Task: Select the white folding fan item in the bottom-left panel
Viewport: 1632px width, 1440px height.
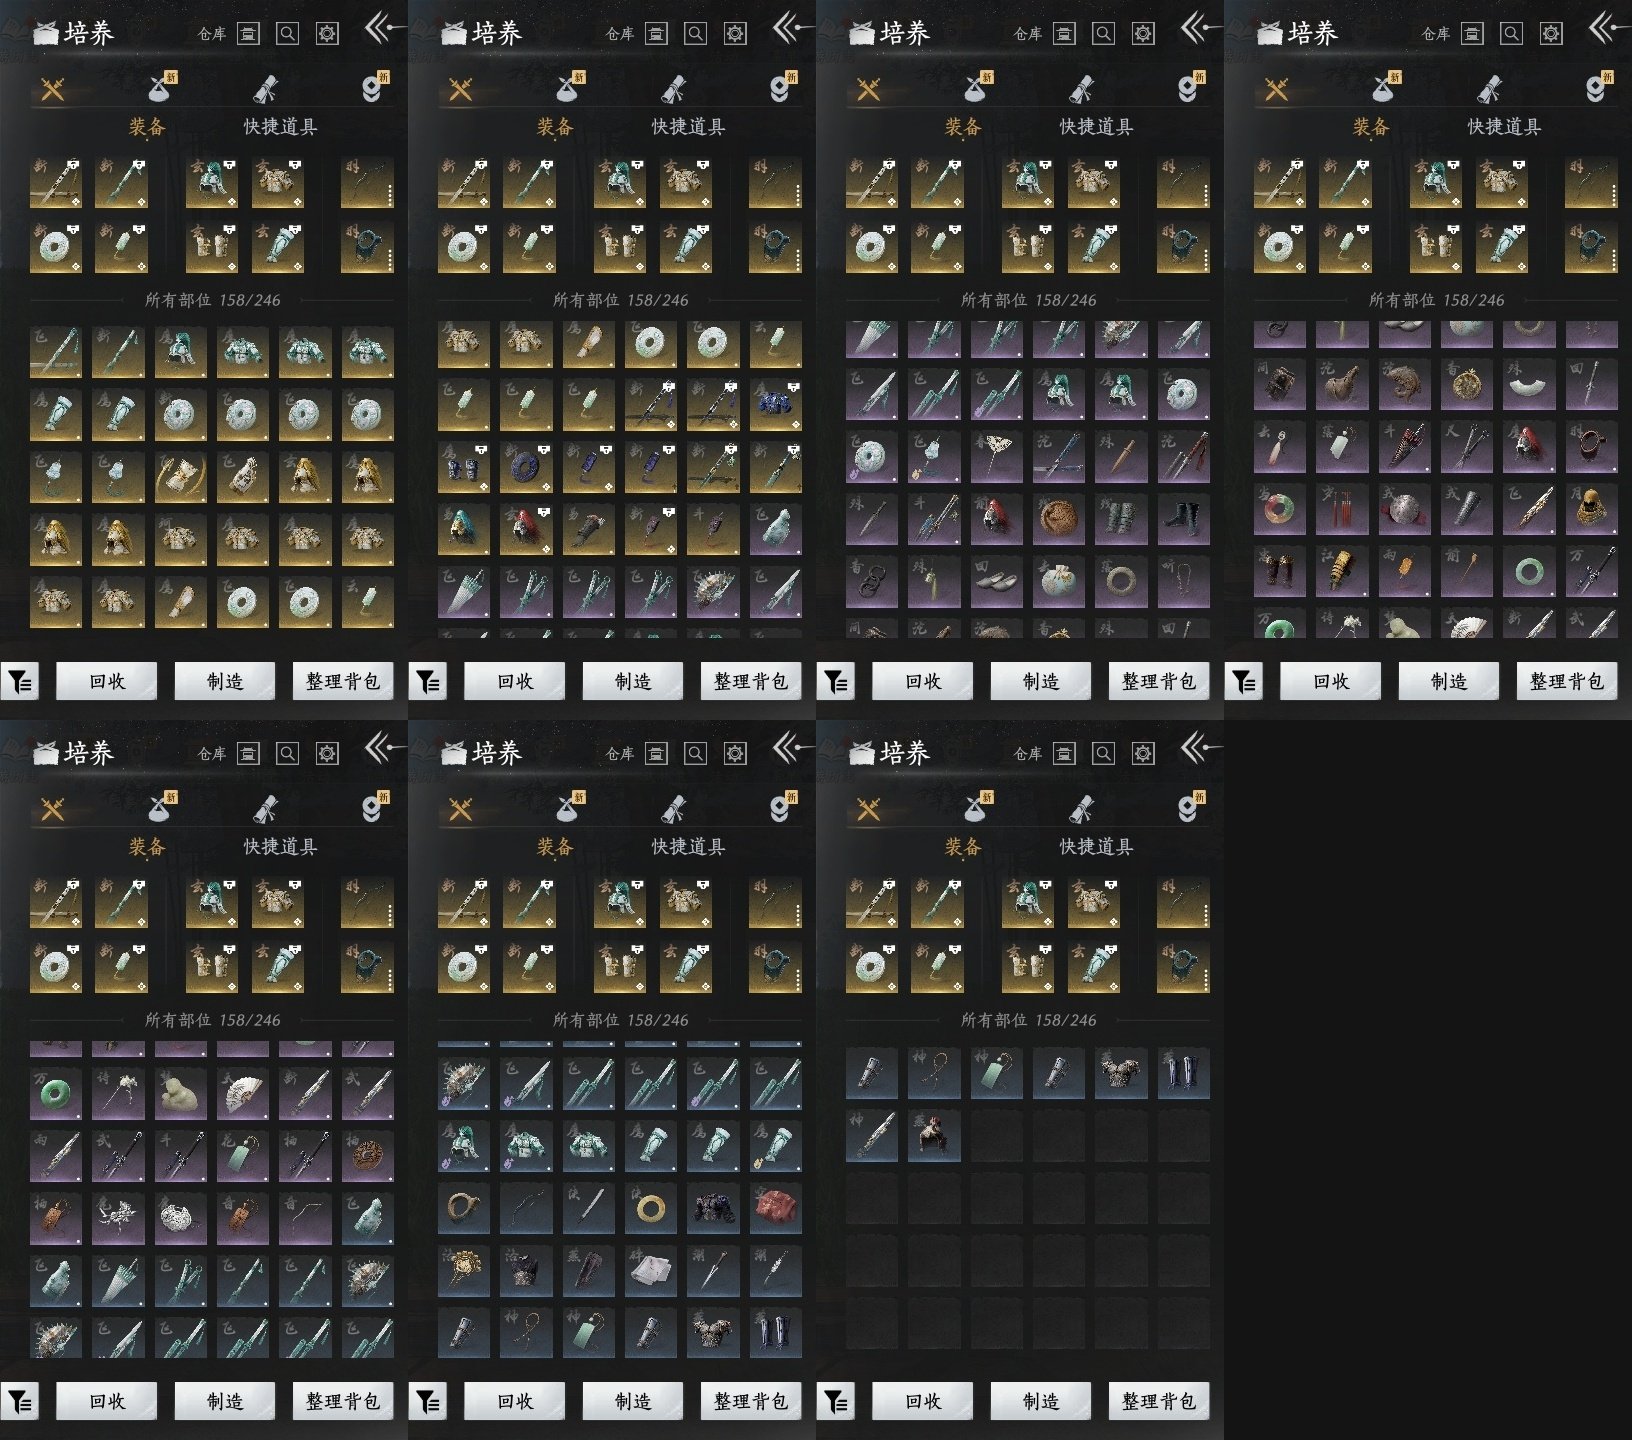Action: [x=243, y=1094]
